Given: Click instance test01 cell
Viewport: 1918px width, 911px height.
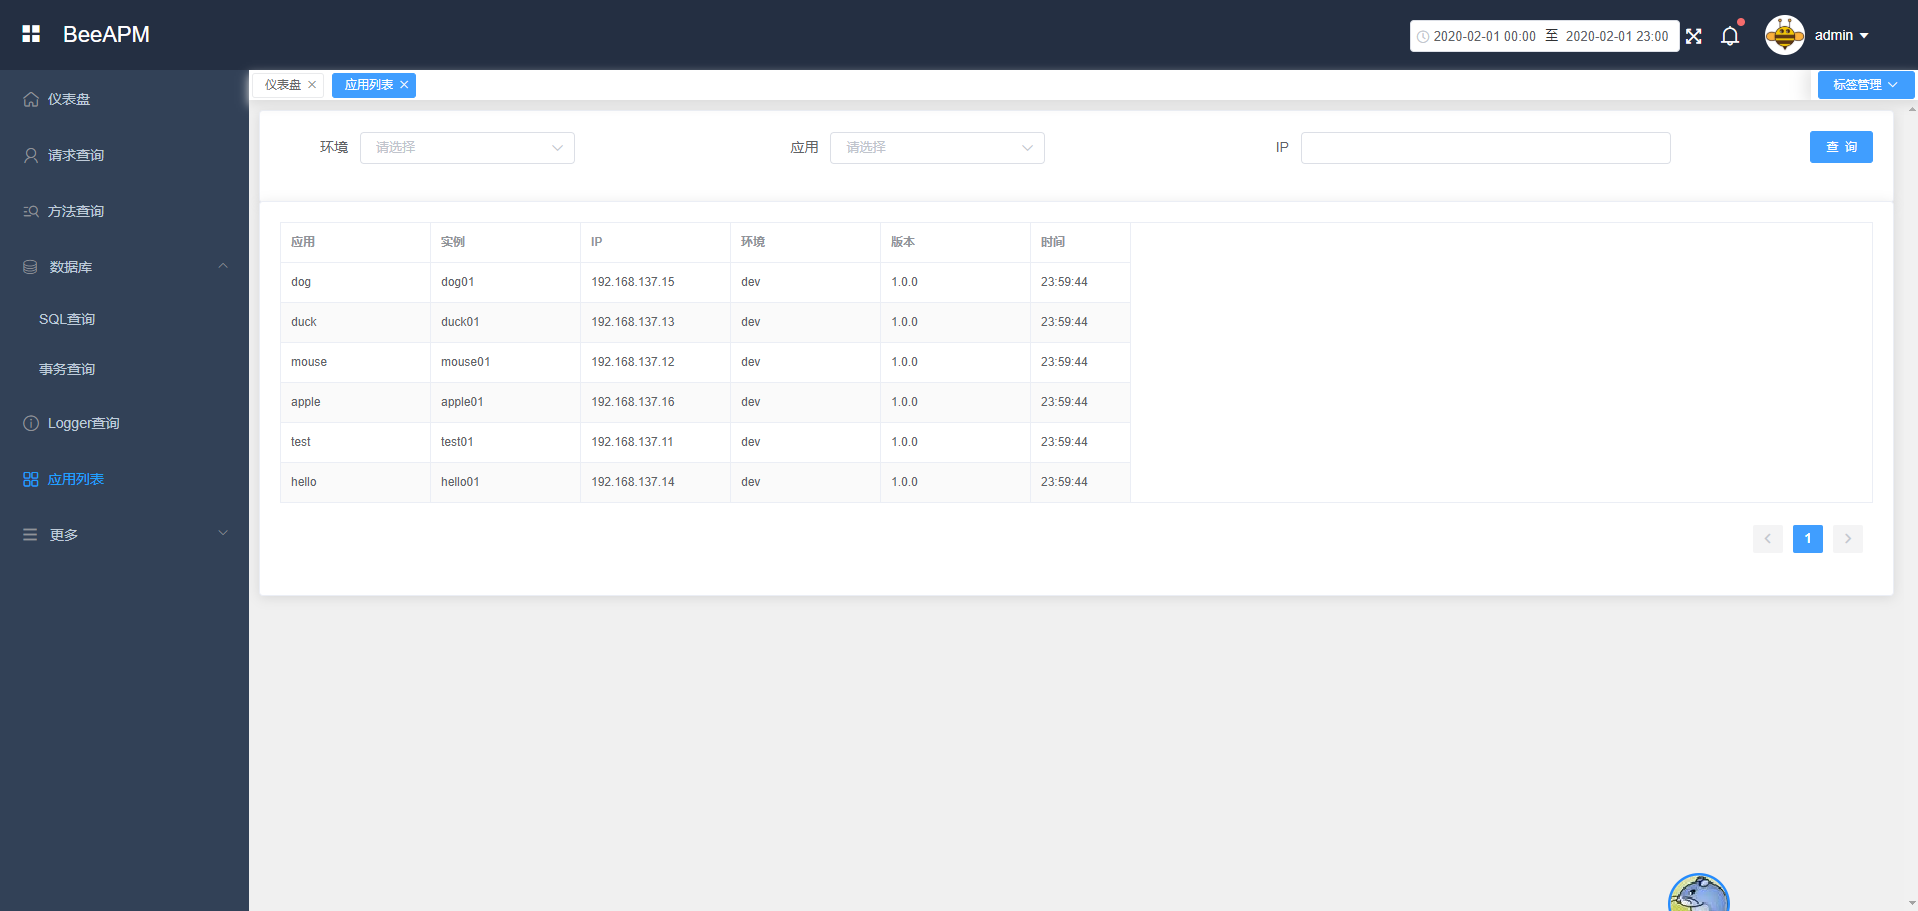Looking at the screenshot, I should [505, 442].
